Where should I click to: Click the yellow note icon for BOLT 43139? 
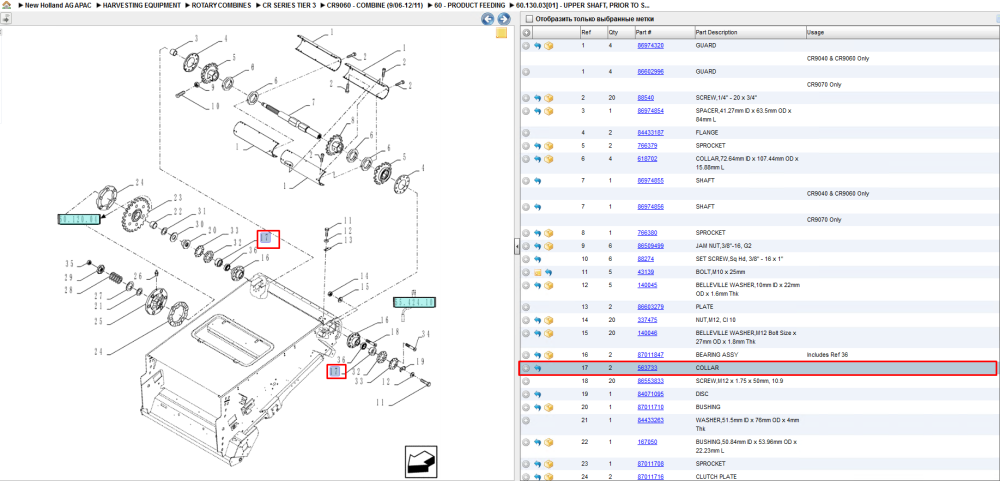click(538, 272)
